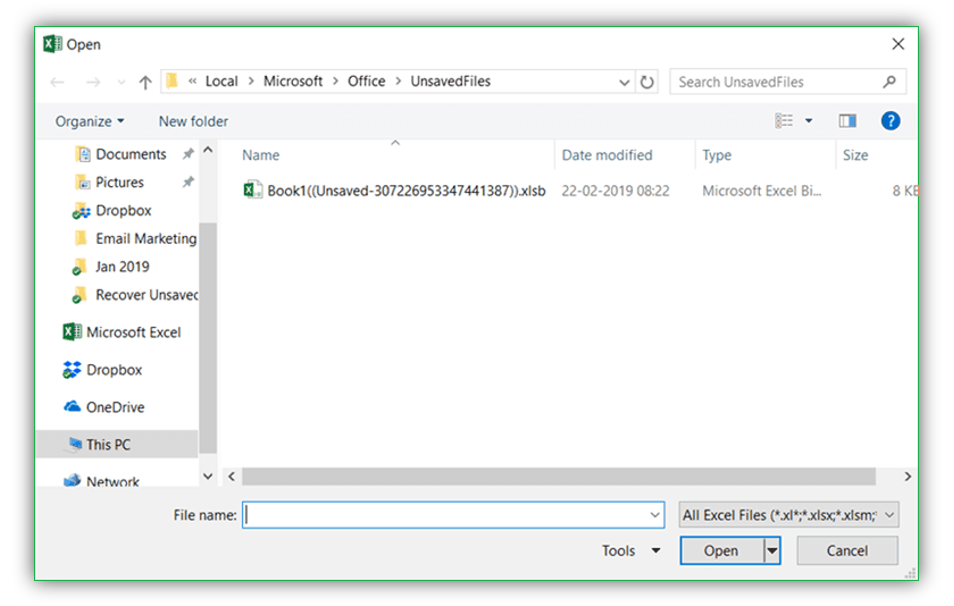
Task: Click the back navigation arrow
Action: [57, 81]
